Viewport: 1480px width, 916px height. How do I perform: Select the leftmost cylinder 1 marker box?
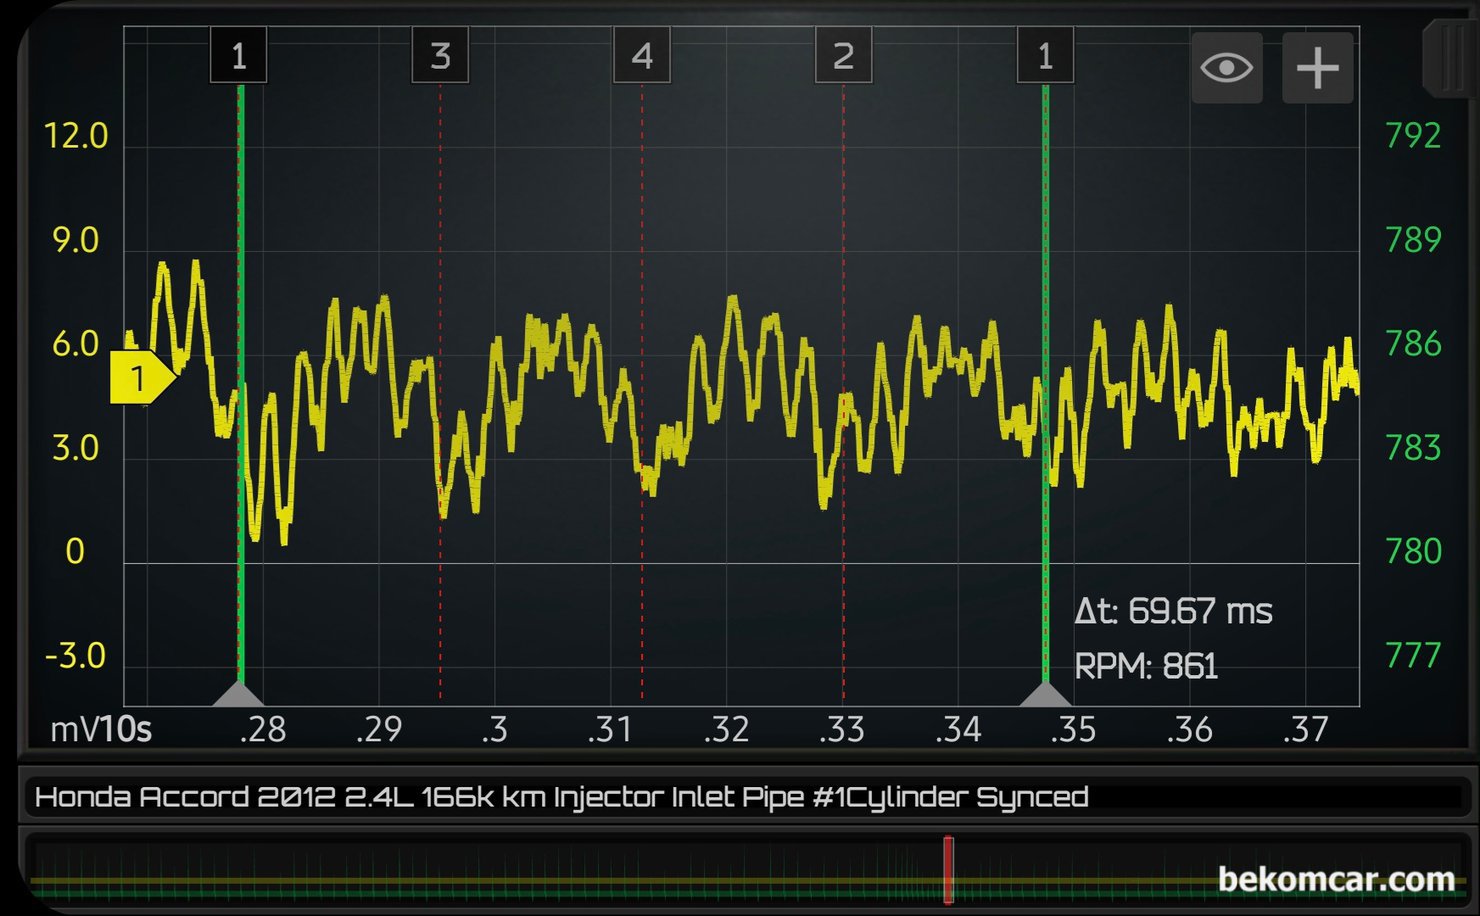pos(238,56)
